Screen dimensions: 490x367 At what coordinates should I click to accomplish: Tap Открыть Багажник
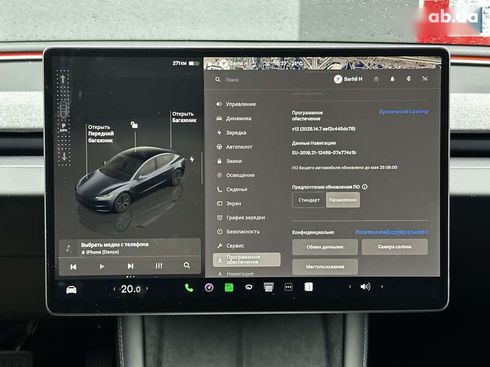point(184,117)
